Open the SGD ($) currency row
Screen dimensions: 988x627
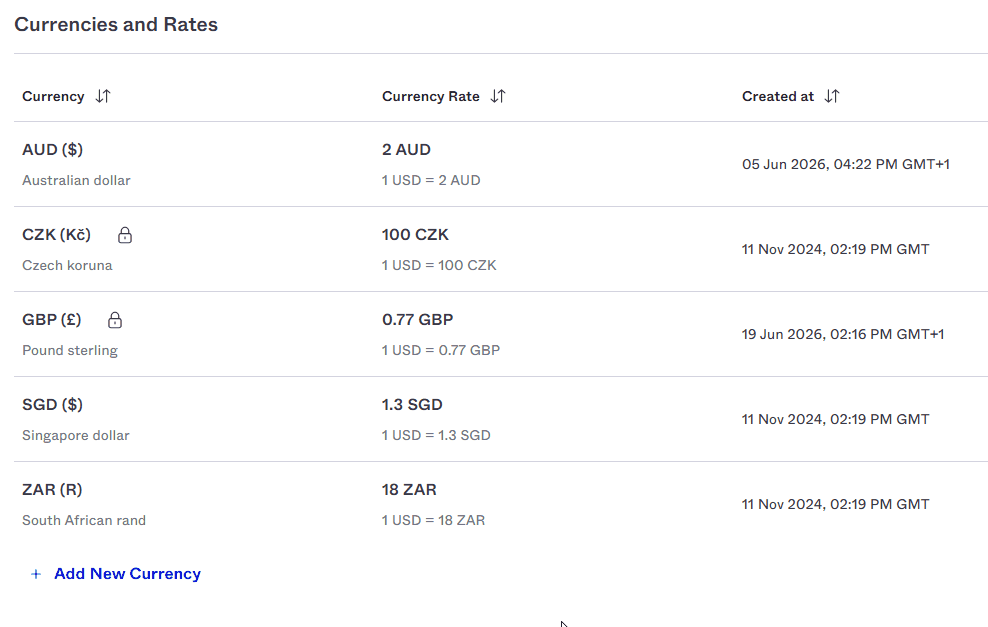click(x=501, y=420)
